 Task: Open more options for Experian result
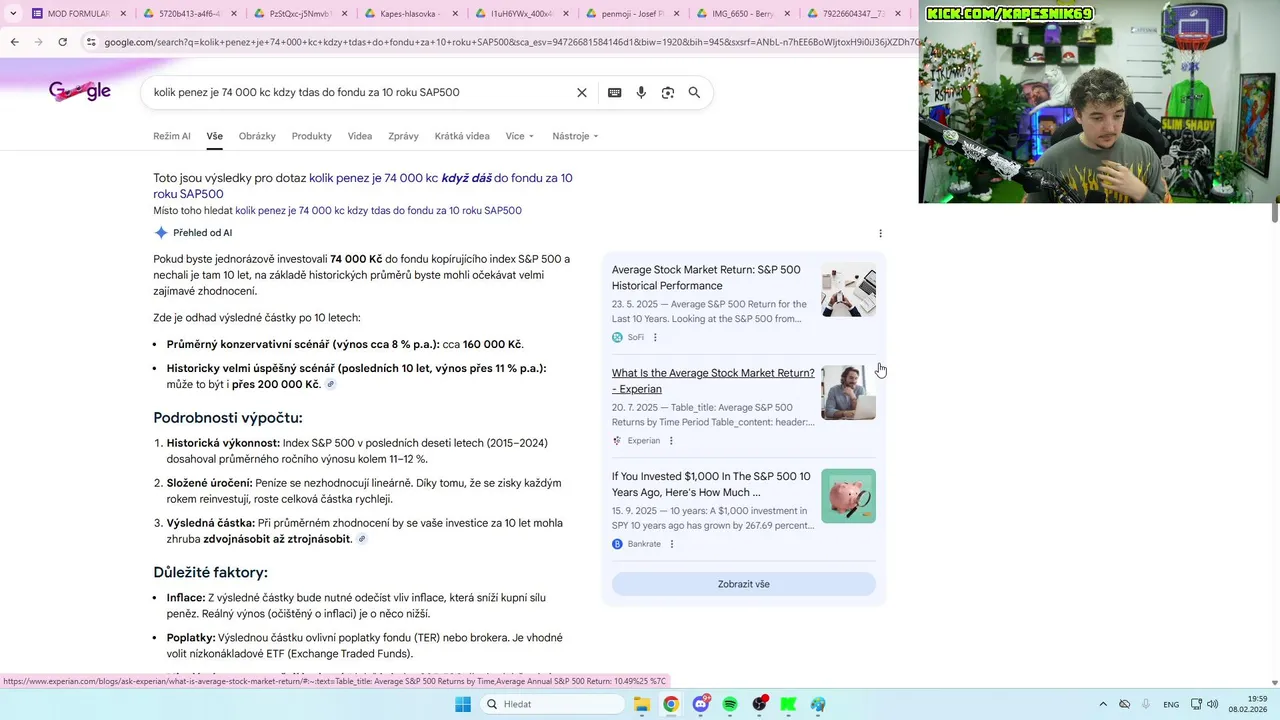671,440
